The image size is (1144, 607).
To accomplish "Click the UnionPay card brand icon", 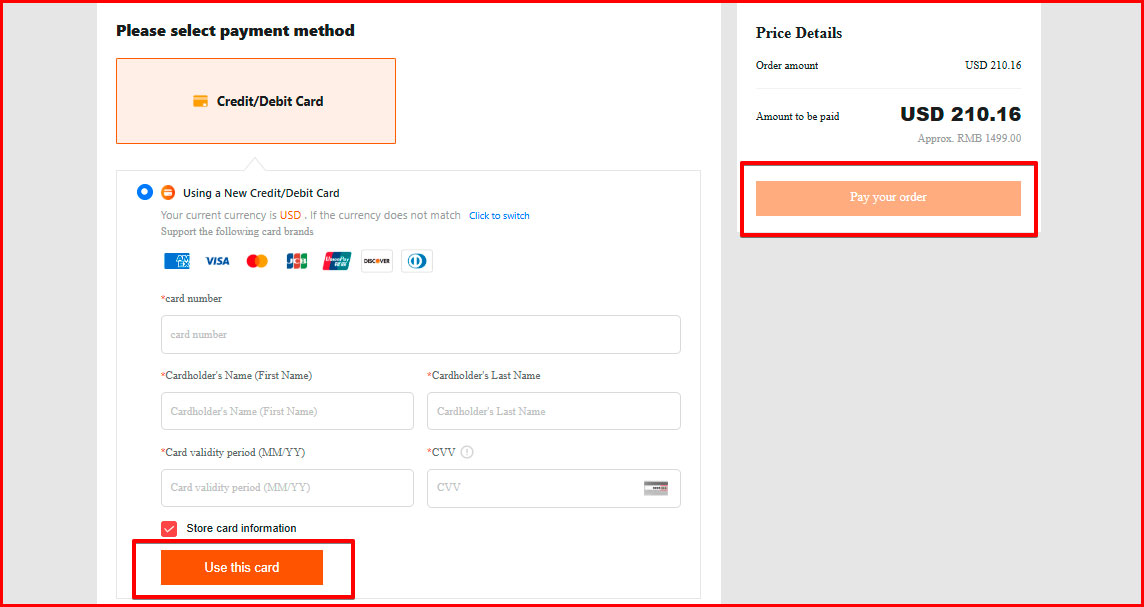I will [337, 261].
